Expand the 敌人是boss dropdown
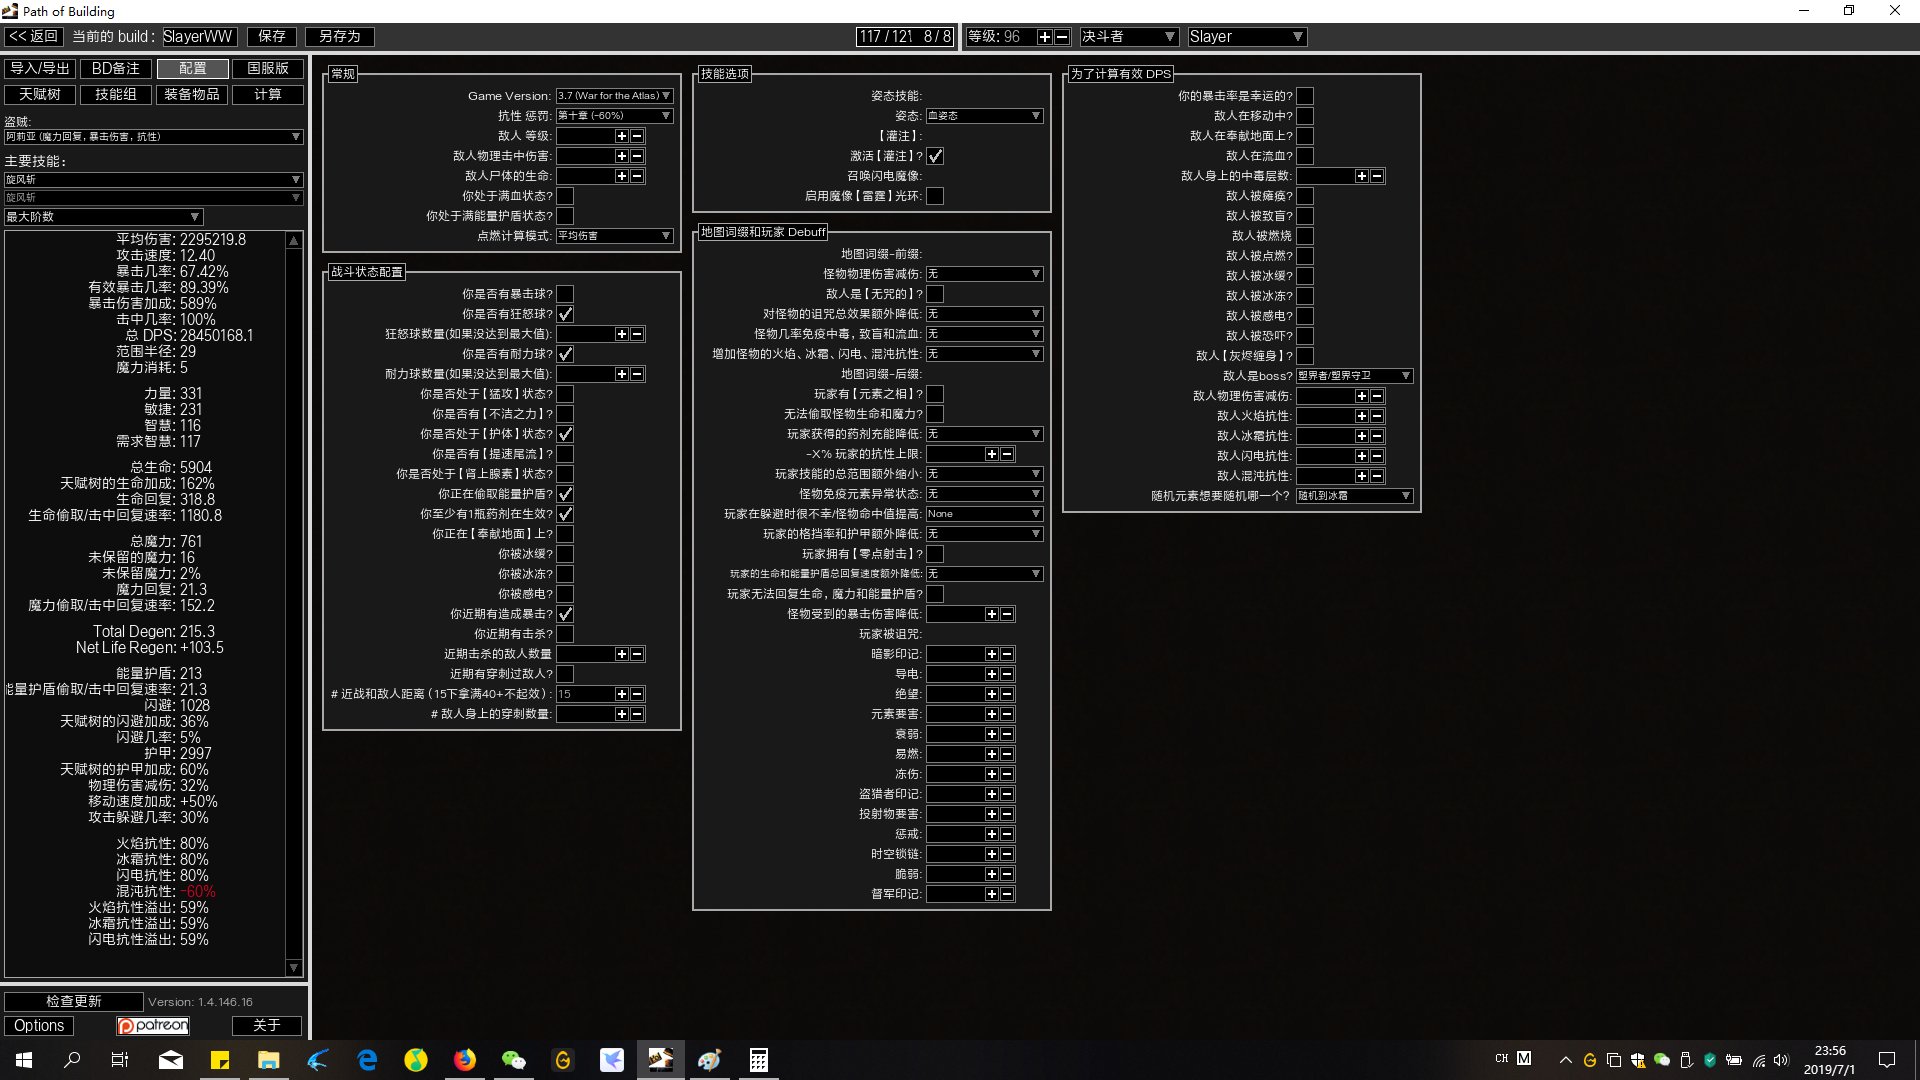 tap(1354, 376)
